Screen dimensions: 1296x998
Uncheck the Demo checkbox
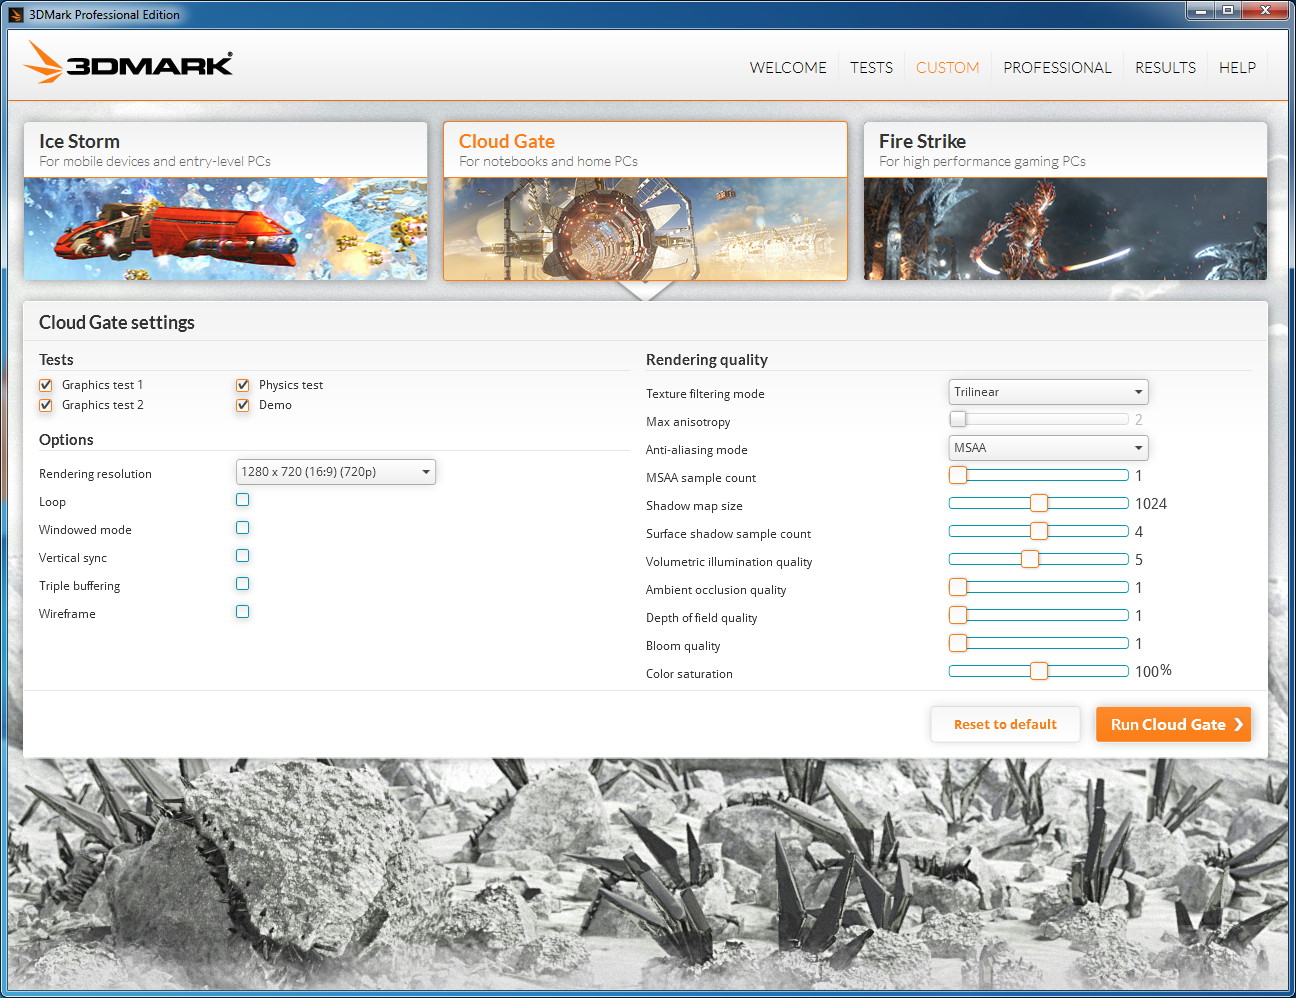pyautogui.click(x=242, y=405)
